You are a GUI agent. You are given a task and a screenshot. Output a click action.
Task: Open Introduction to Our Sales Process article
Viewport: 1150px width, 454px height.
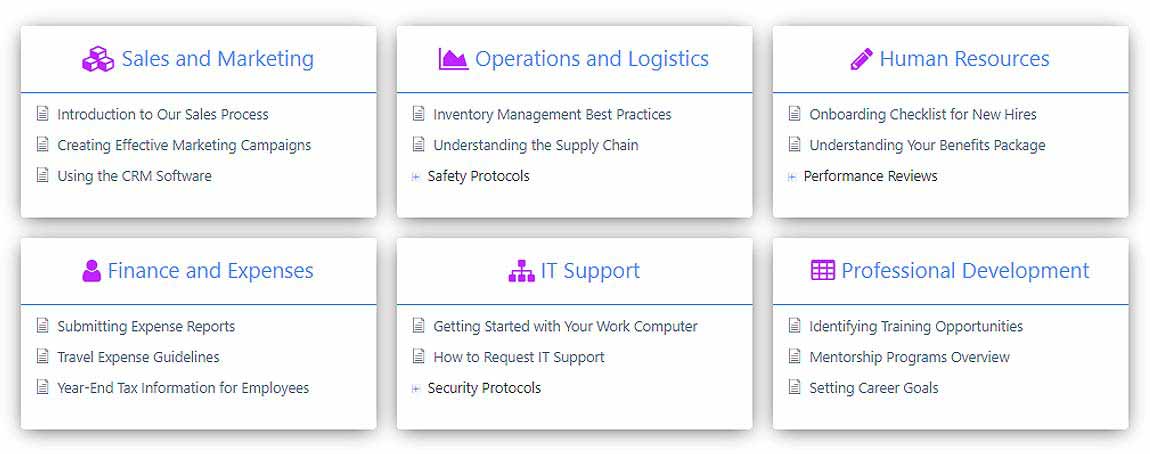click(163, 115)
